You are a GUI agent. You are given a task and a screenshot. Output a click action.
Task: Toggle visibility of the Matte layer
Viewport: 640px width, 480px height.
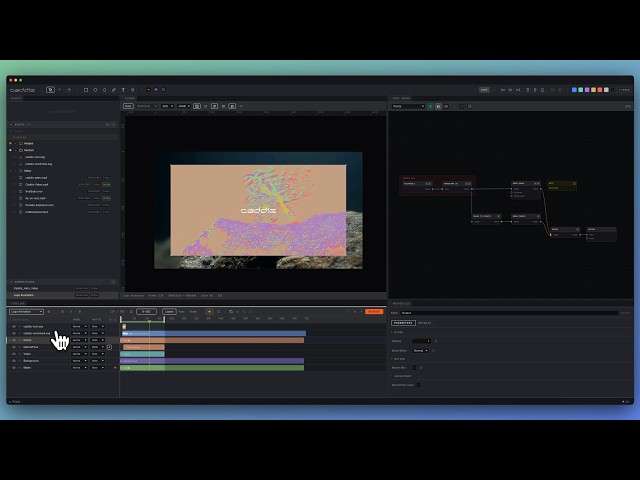tap(14, 368)
